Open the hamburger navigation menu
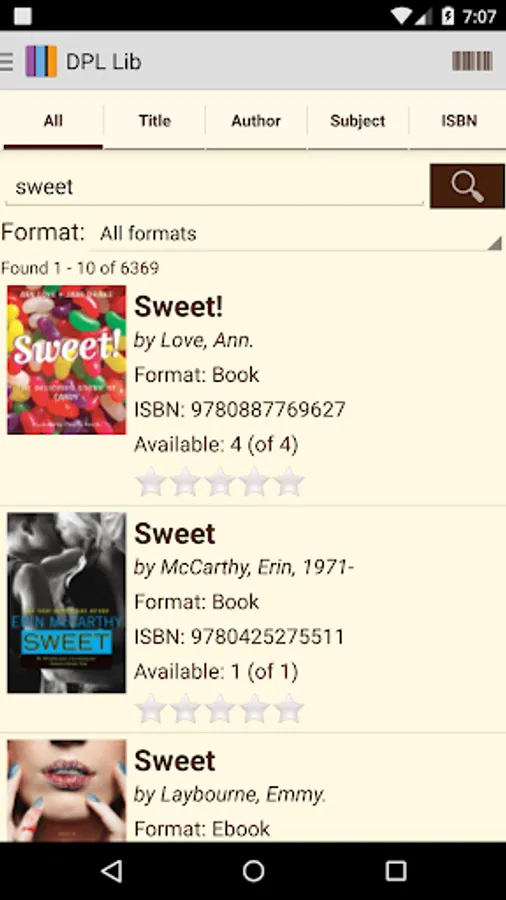Viewport: 506px width, 900px height. pos(6,61)
